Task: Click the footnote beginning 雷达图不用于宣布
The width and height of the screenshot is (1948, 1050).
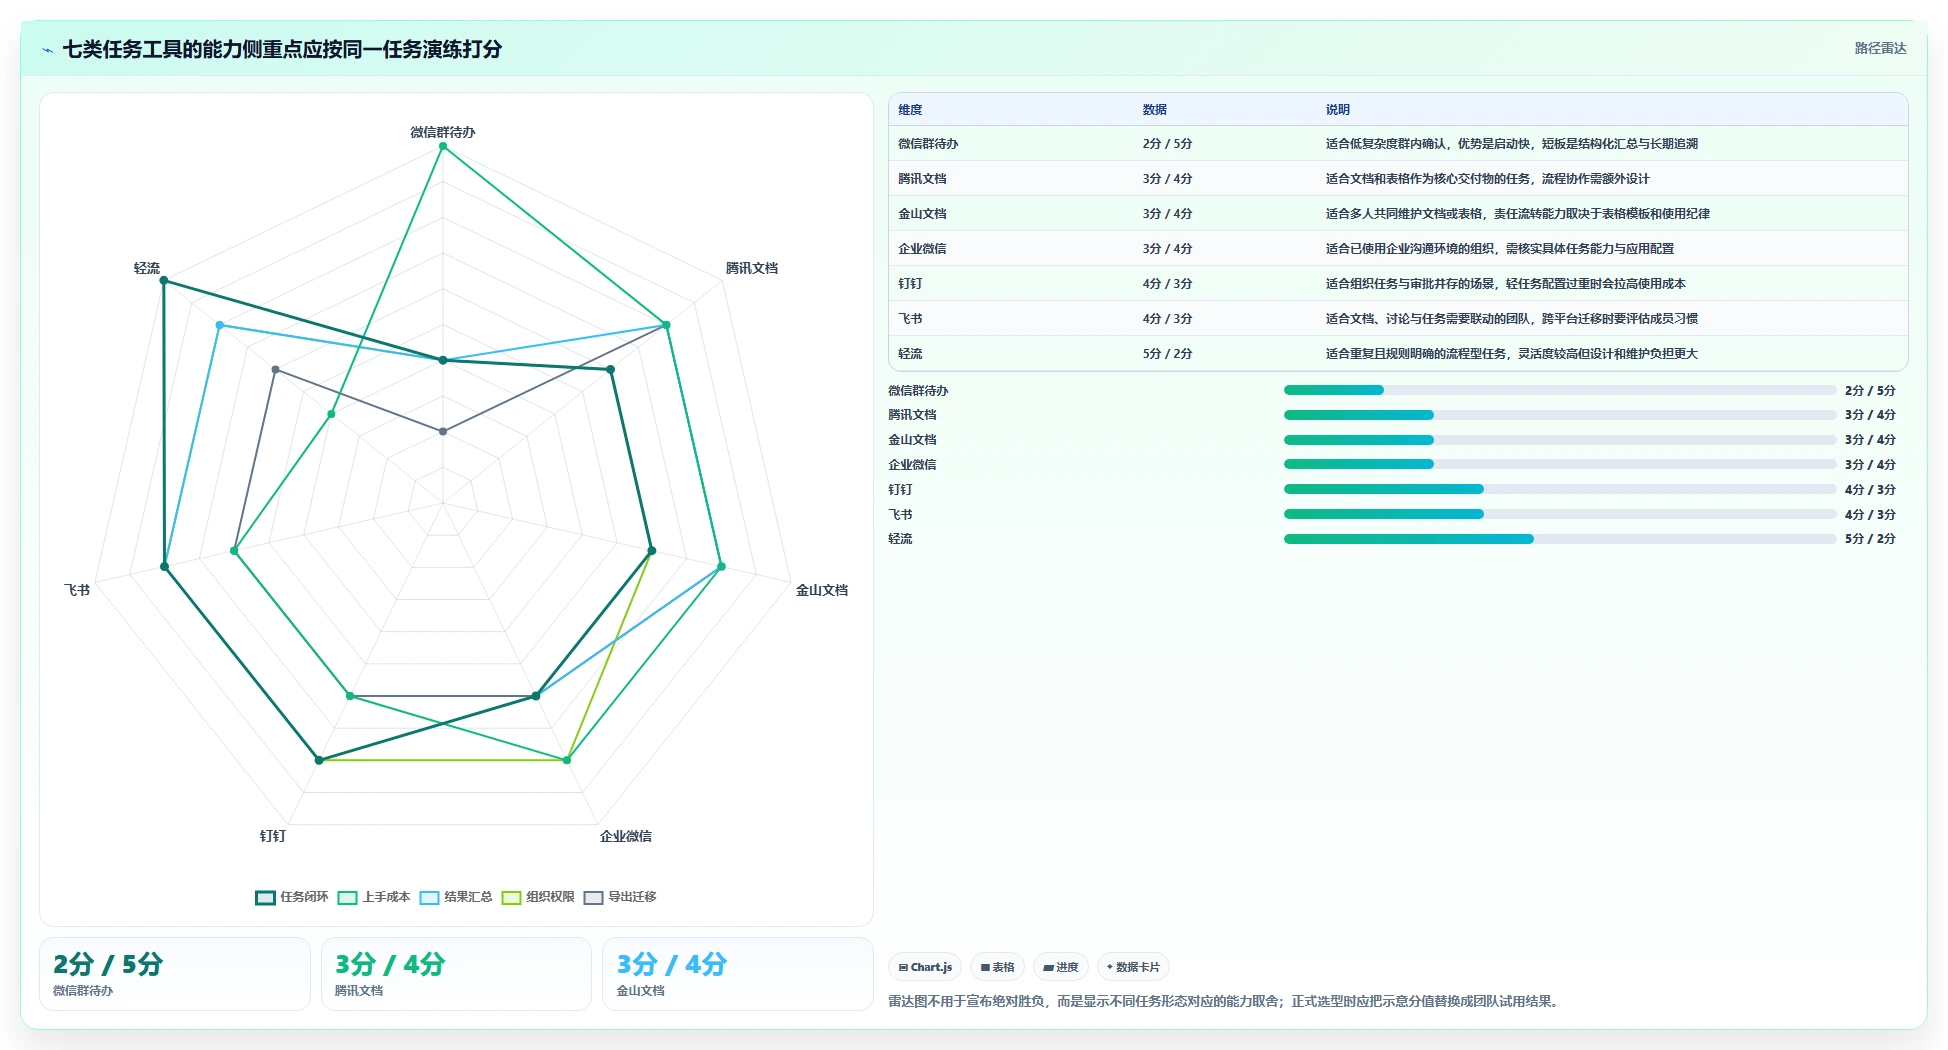Action: pyautogui.click(x=1225, y=1001)
